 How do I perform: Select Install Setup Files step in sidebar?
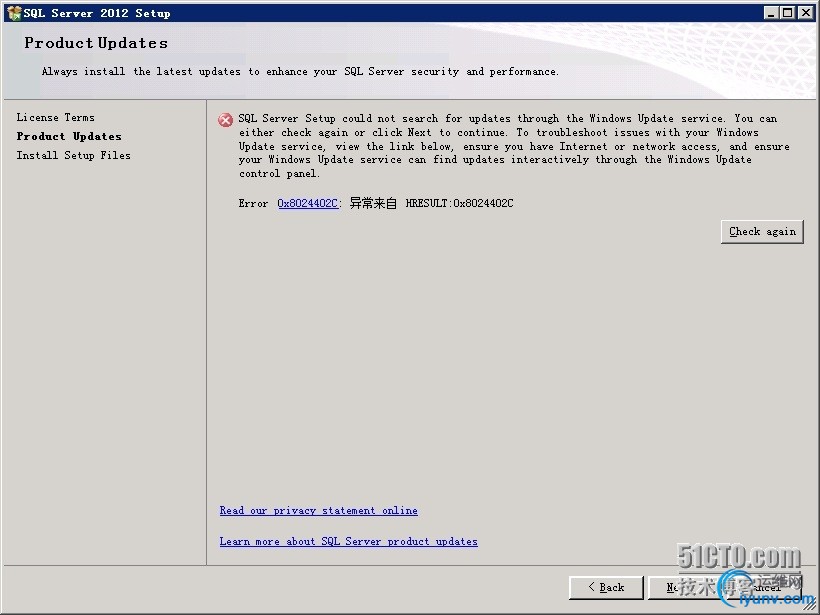click(73, 155)
